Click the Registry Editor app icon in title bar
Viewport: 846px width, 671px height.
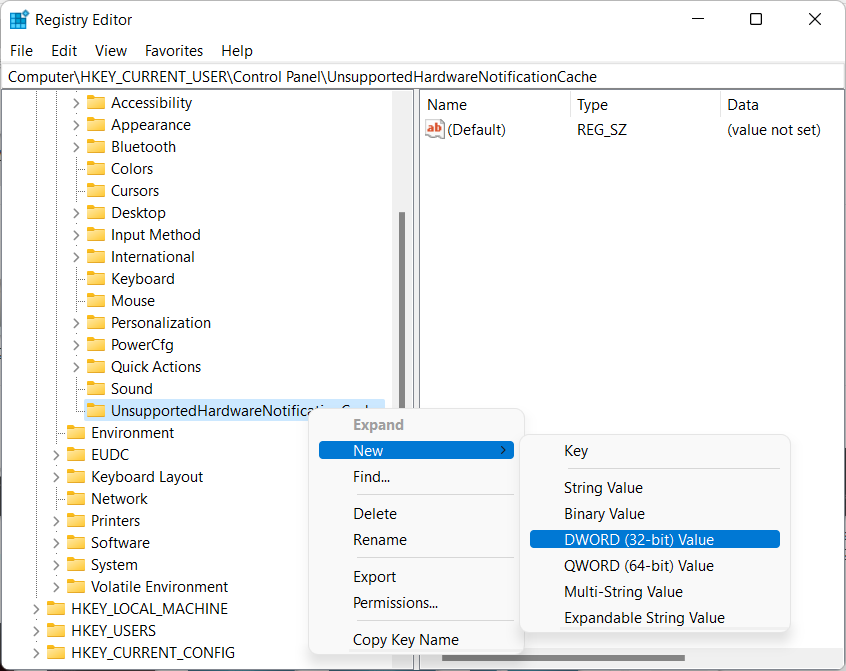19,19
